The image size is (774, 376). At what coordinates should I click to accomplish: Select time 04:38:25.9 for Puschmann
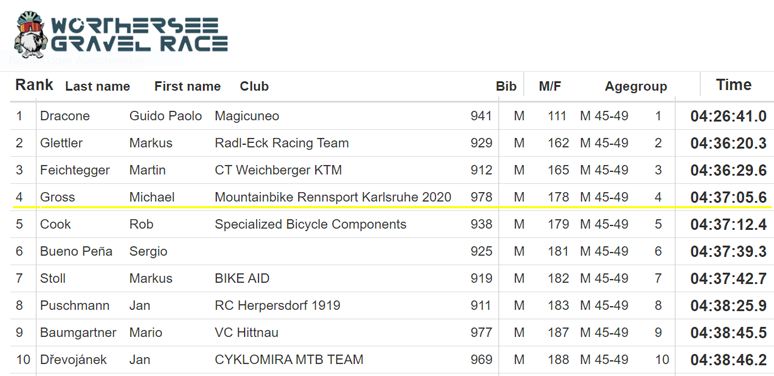pyautogui.click(x=729, y=306)
